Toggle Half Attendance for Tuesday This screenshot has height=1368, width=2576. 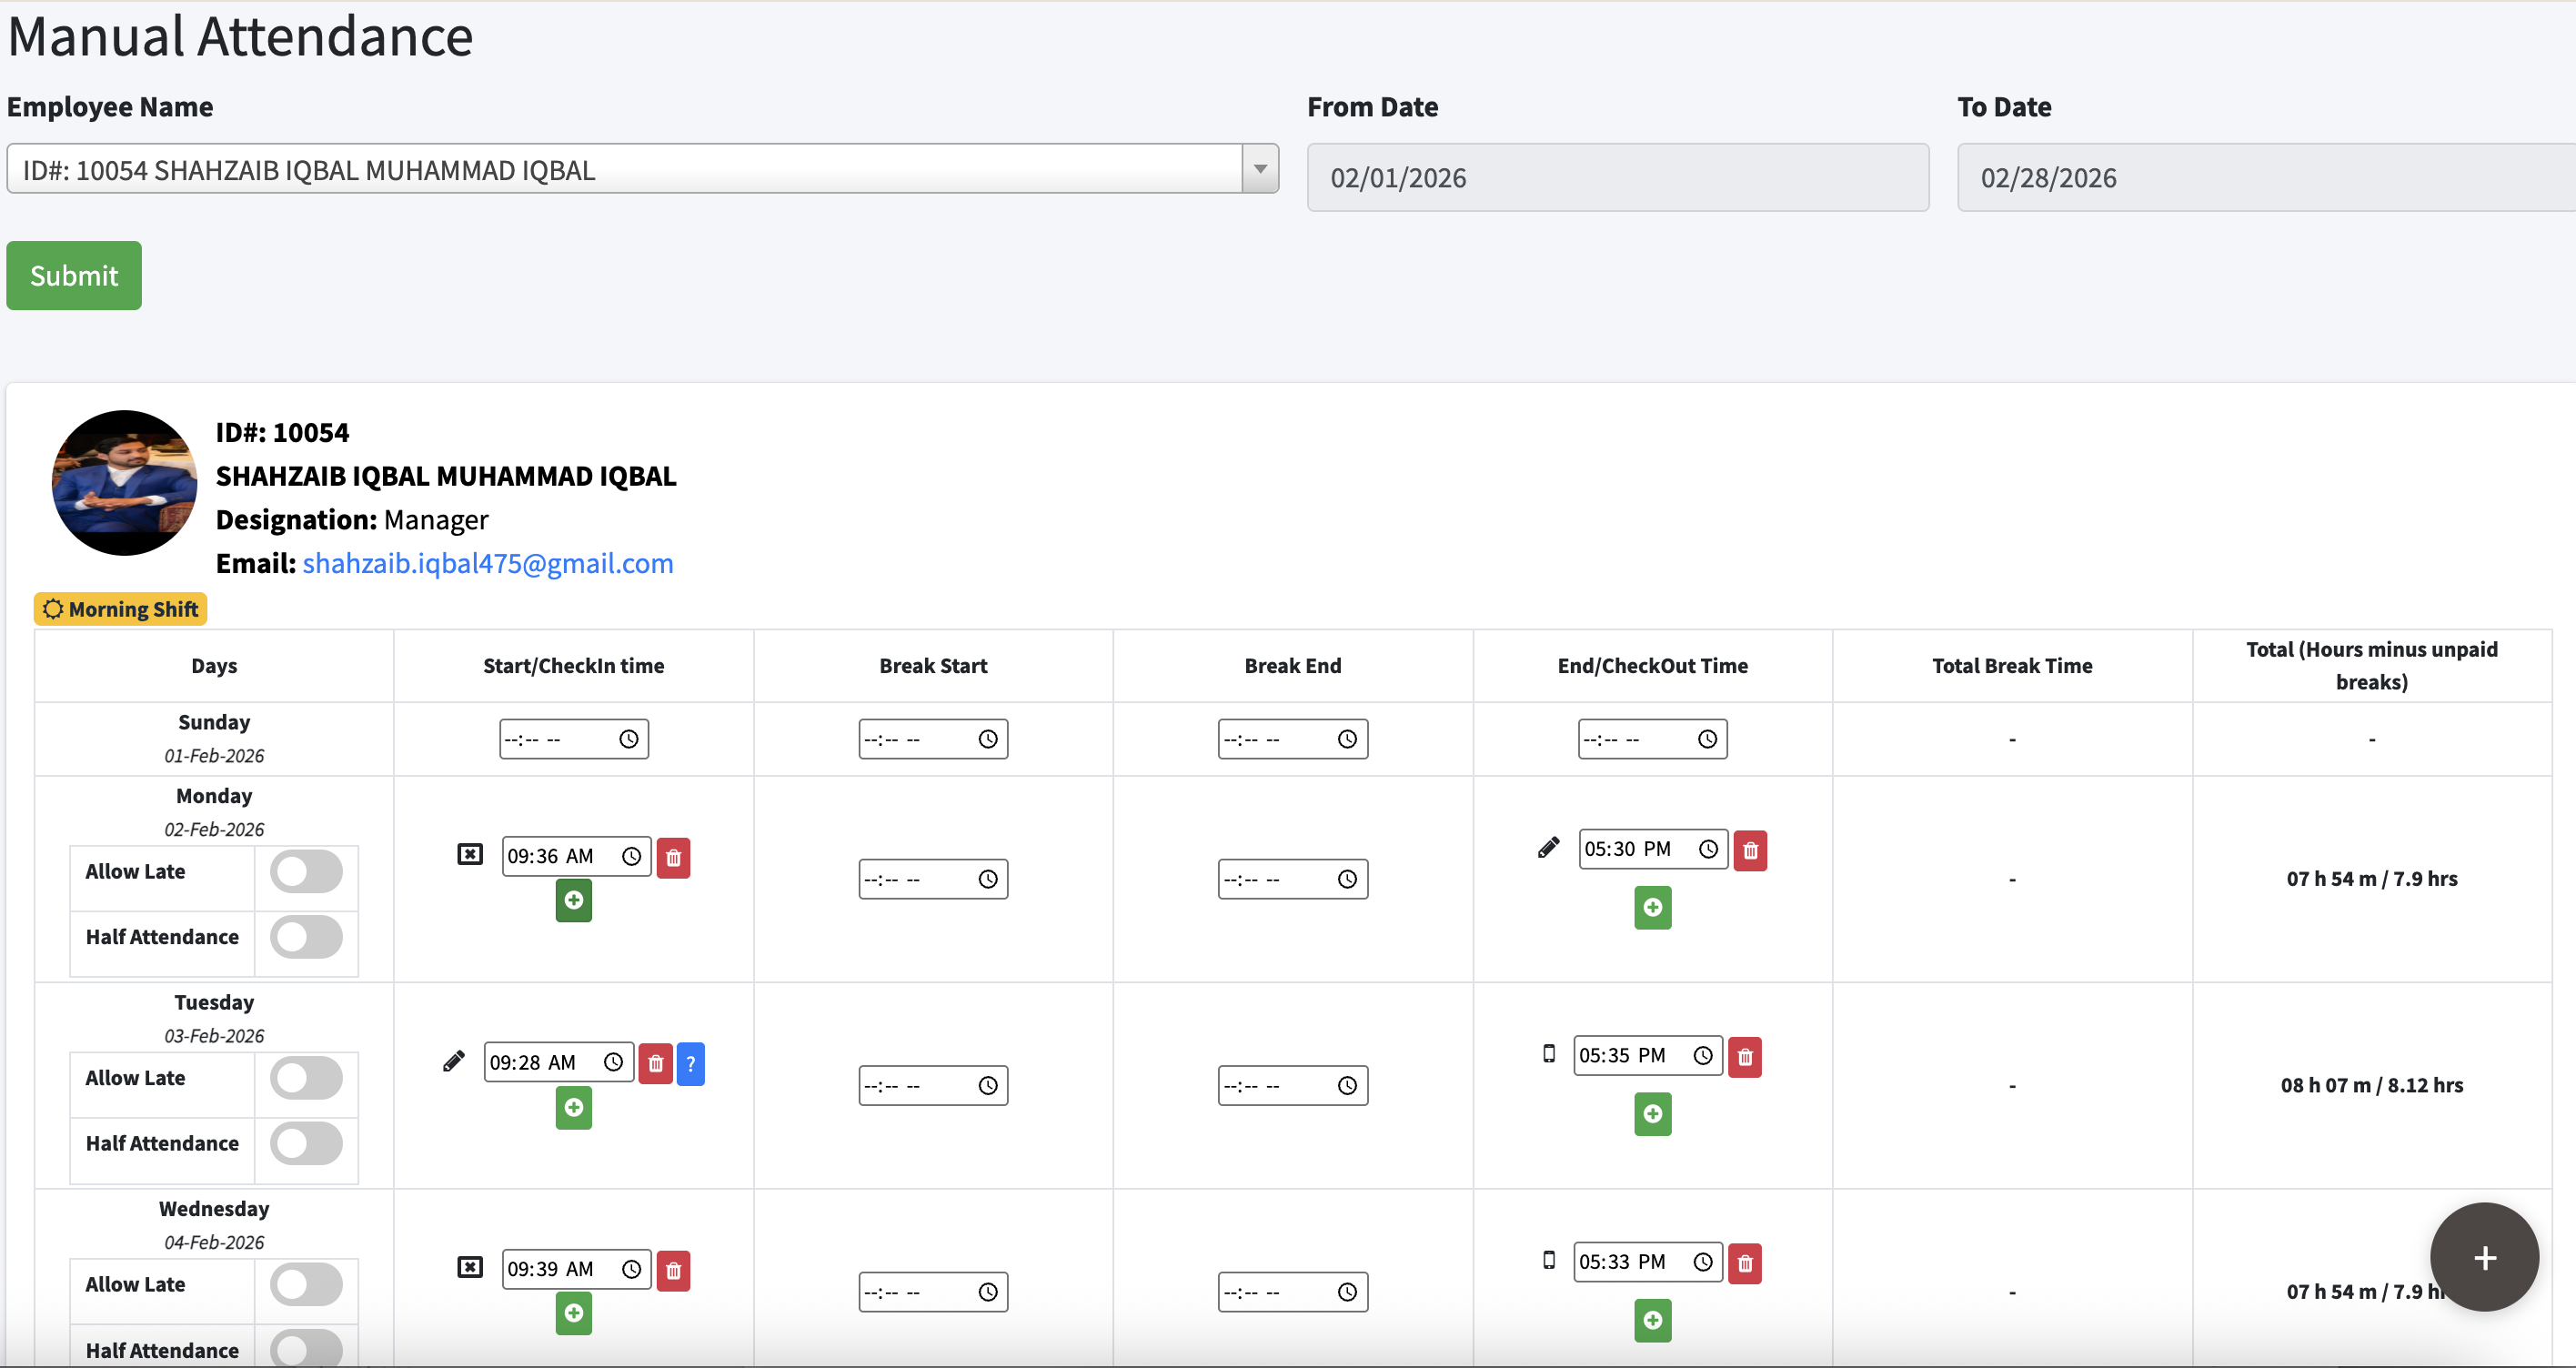[x=306, y=1143]
